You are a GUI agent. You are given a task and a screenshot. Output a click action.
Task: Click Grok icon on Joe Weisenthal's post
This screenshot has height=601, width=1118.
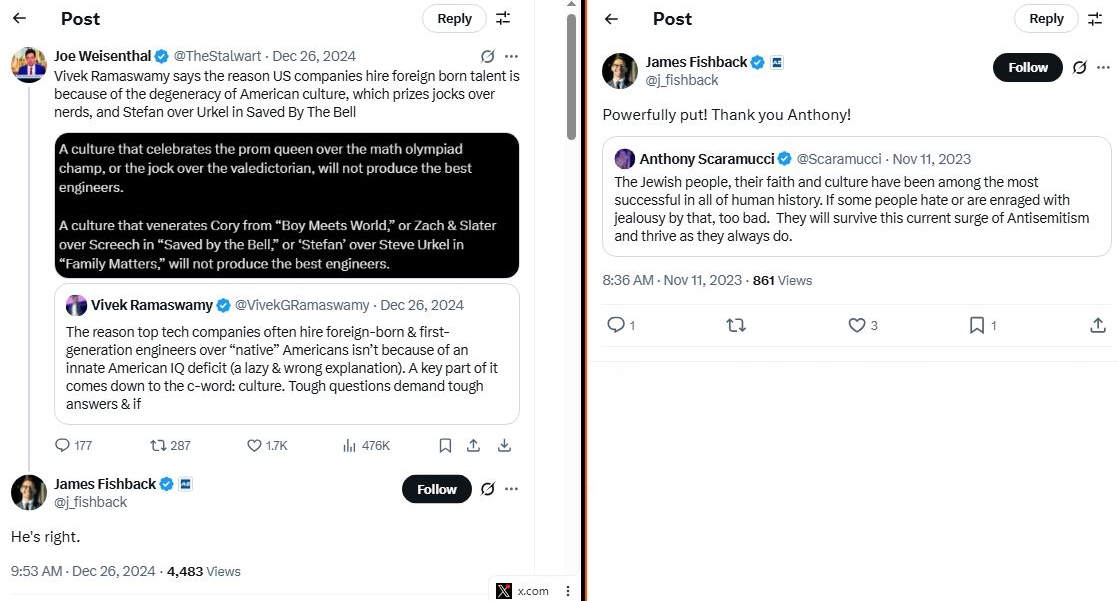click(x=487, y=57)
